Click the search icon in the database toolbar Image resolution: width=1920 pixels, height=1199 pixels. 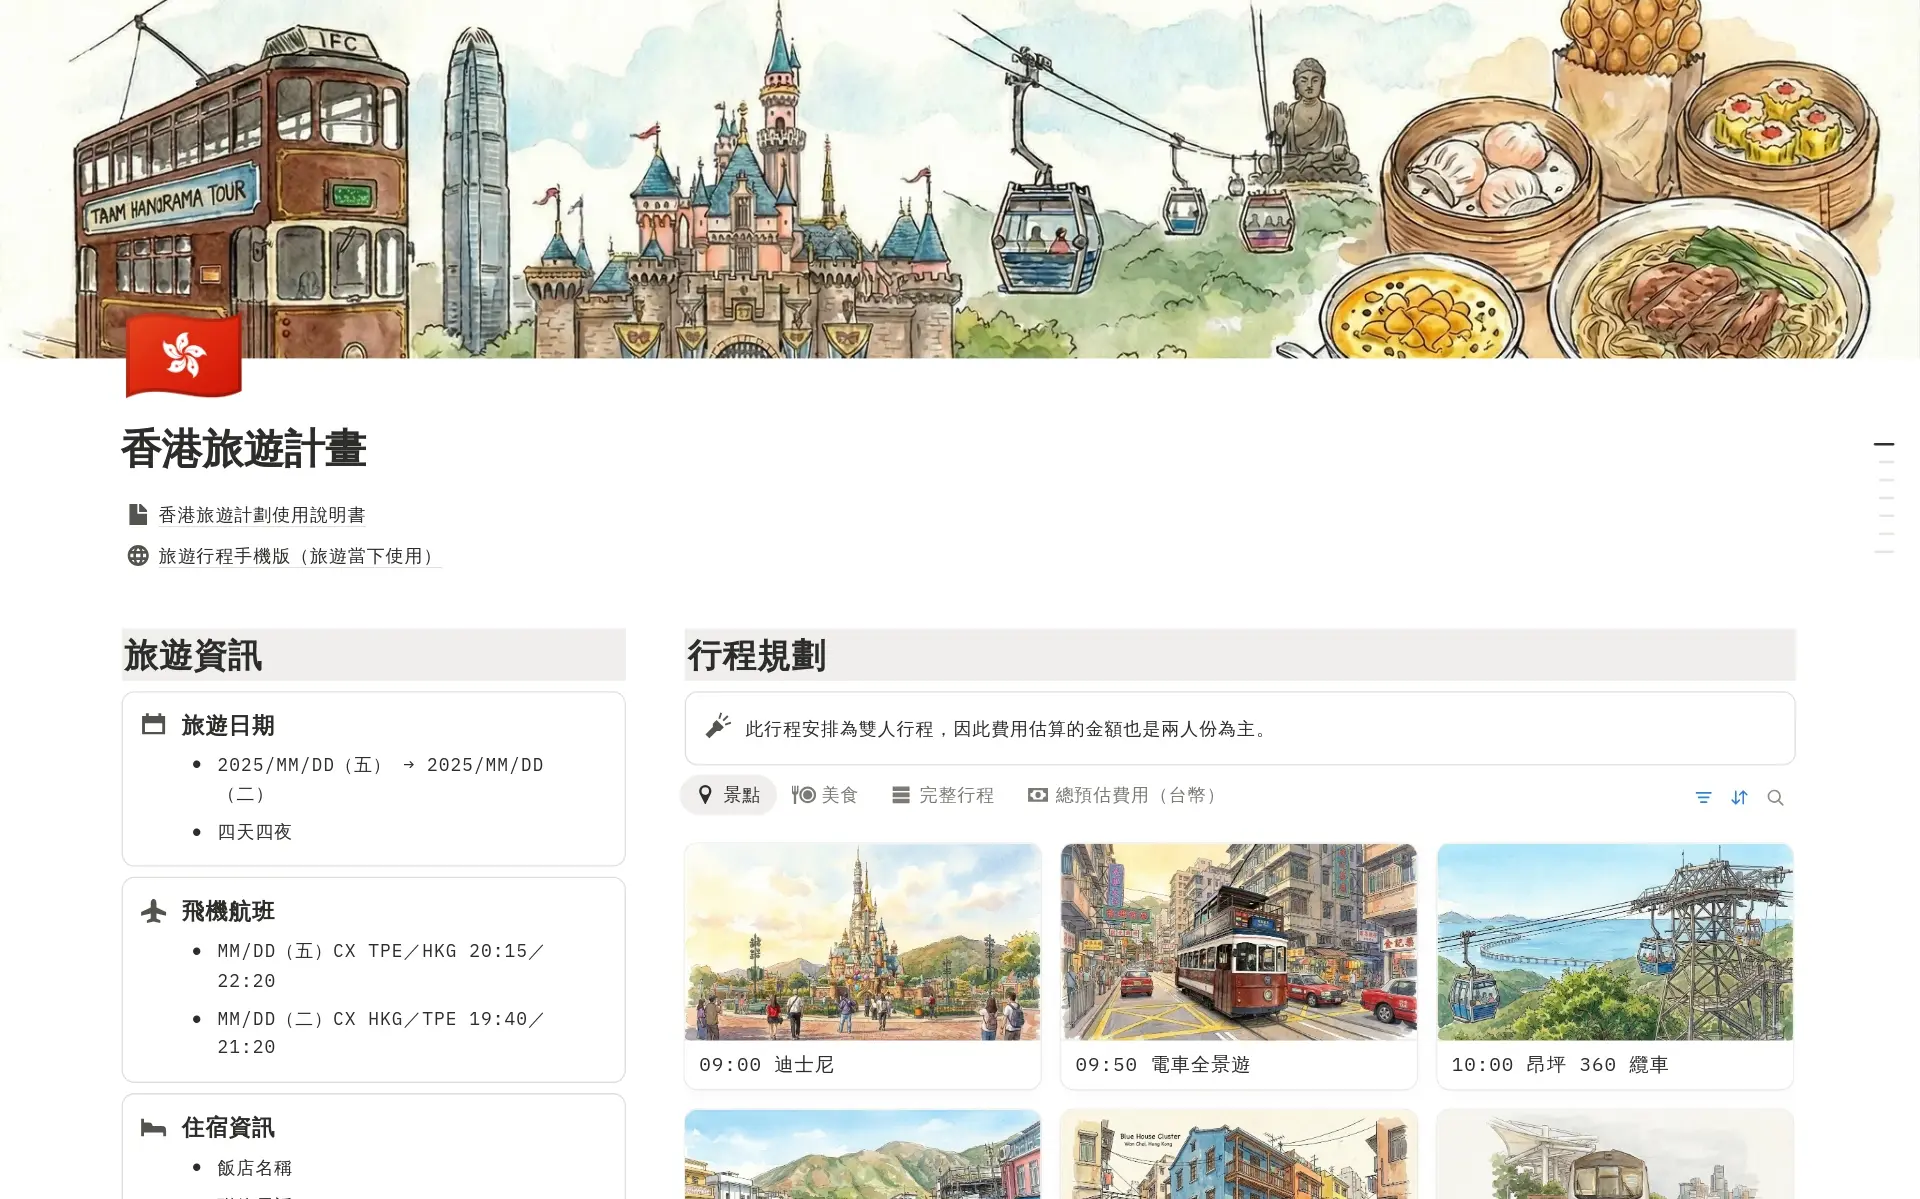coord(1775,797)
